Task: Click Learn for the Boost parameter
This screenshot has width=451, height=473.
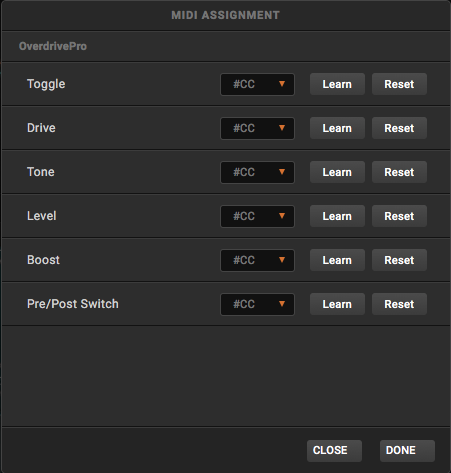Action: (337, 260)
